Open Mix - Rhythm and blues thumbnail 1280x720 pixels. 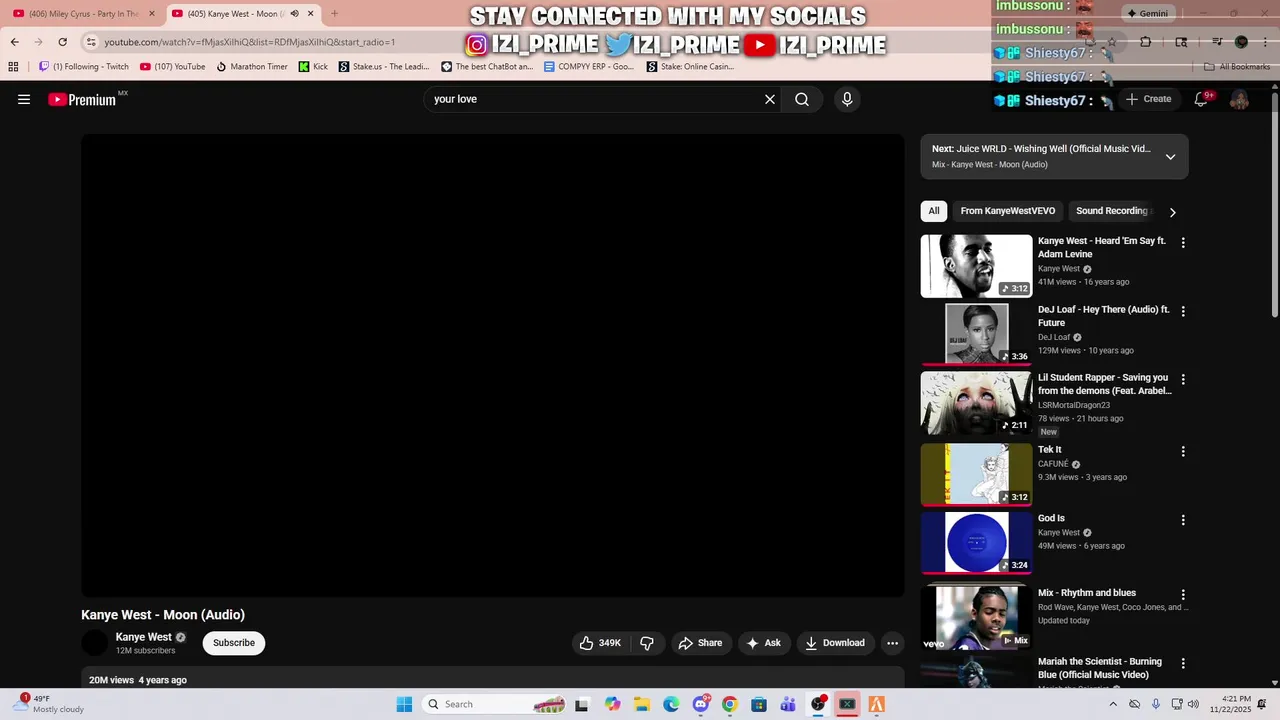point(976,617)
